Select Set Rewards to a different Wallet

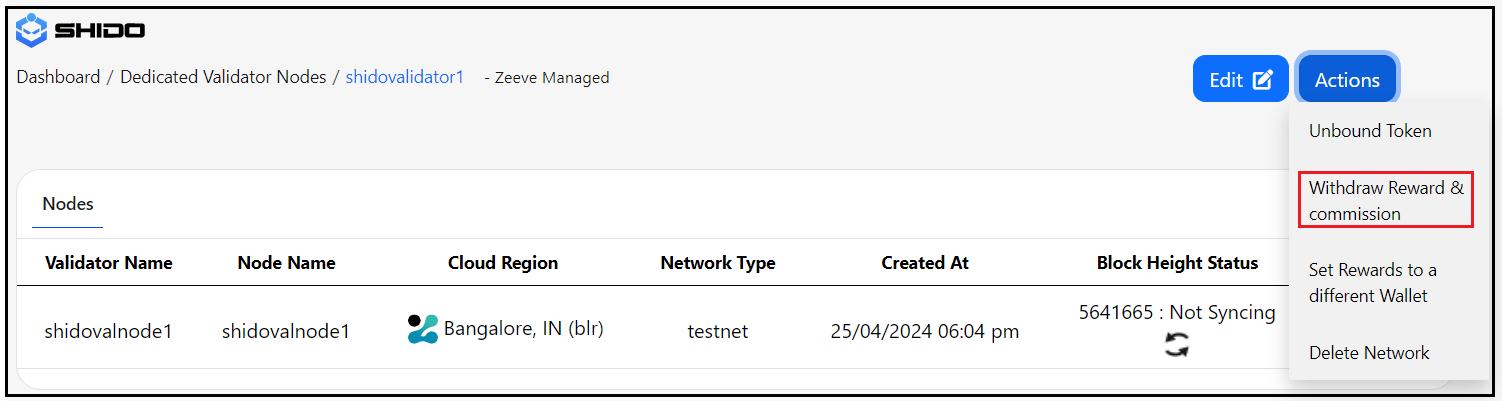click(x=1372, y=282)
